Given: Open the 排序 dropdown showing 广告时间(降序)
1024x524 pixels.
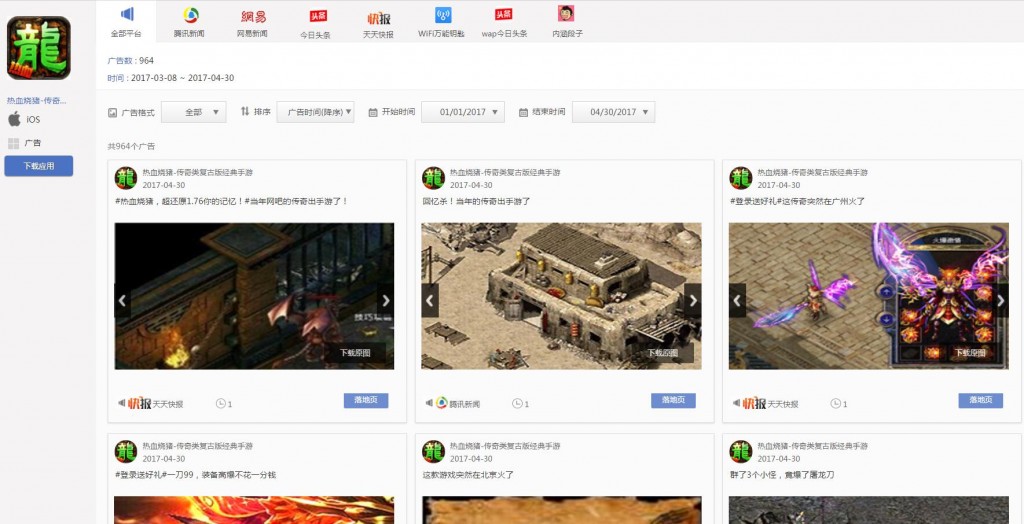Looking at the screenshot, I should [x=315, y=112].
